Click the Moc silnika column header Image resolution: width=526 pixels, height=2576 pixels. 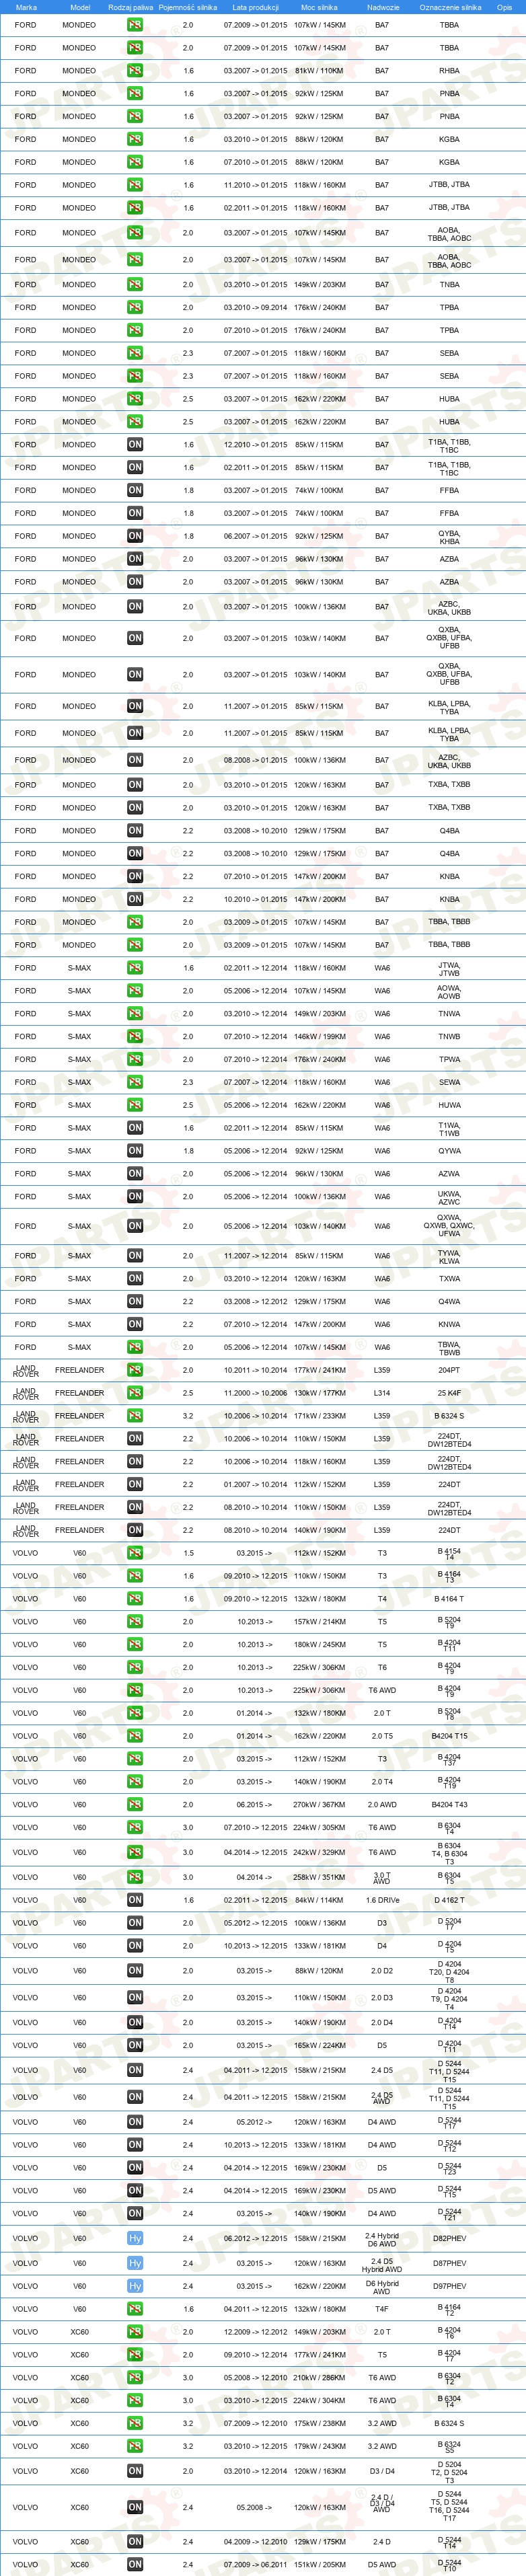pos(319,7)
